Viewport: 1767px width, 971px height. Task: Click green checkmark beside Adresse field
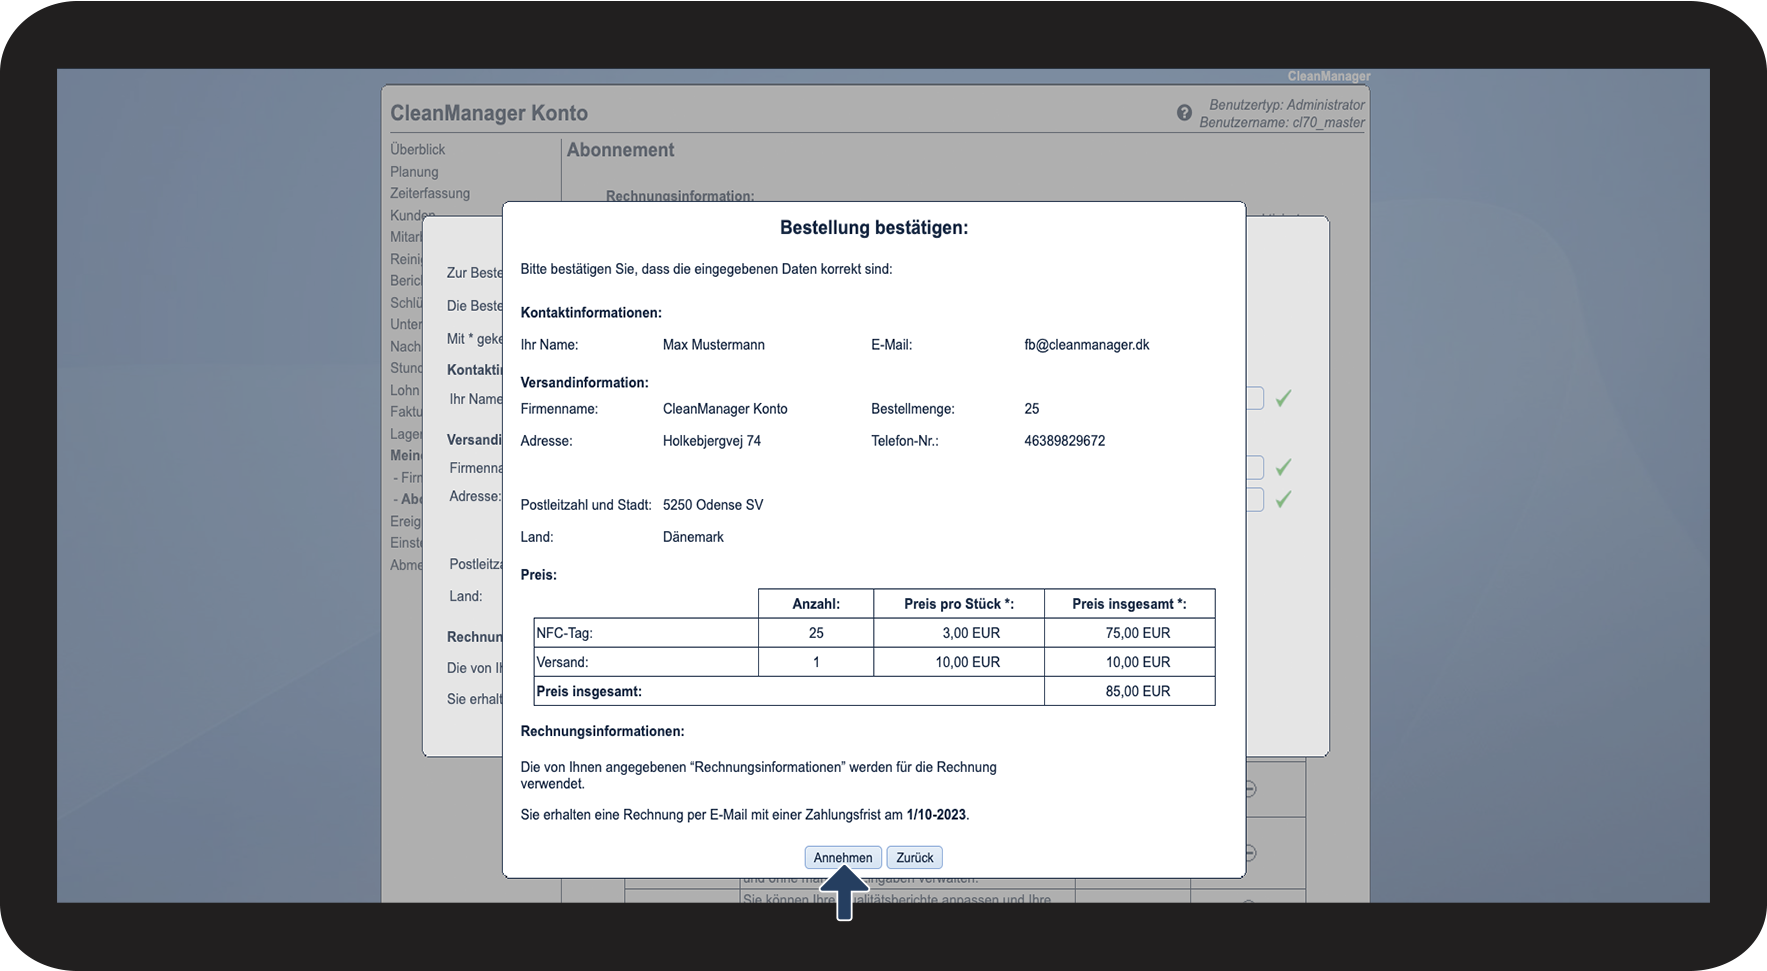coord(1283,498)
